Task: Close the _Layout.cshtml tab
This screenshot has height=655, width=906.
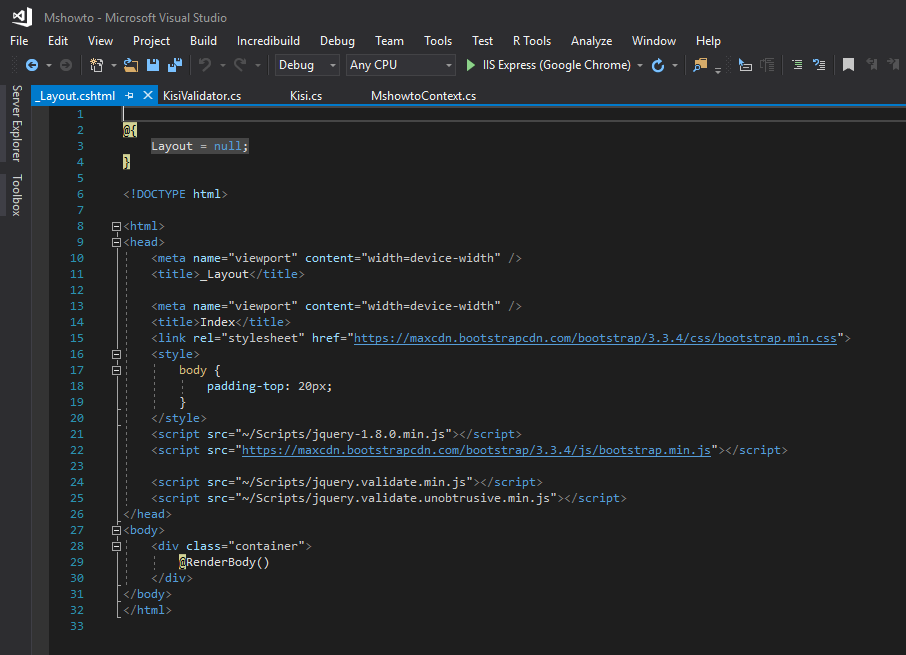Action: tap(148, 95)
